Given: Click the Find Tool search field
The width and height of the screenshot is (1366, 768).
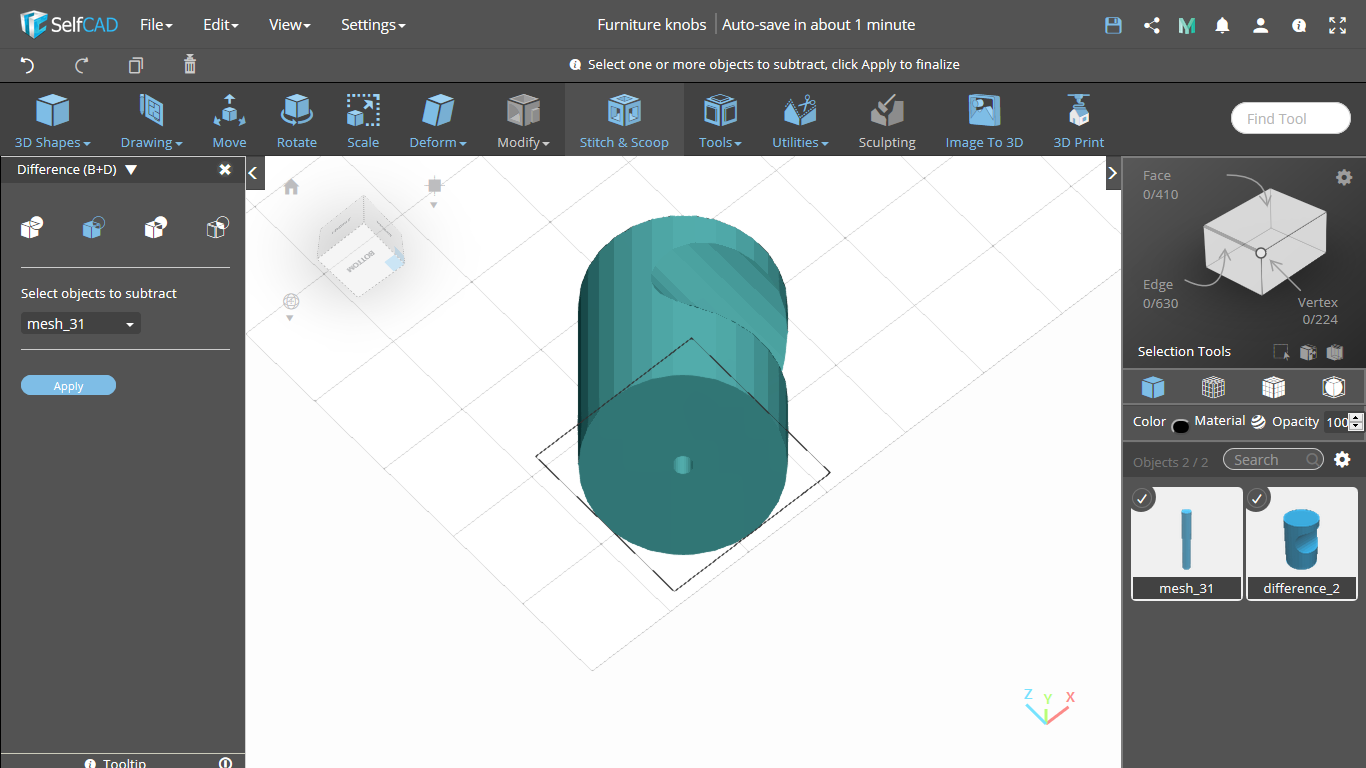Looking at the screenshot, I should tap(1290, 118).
